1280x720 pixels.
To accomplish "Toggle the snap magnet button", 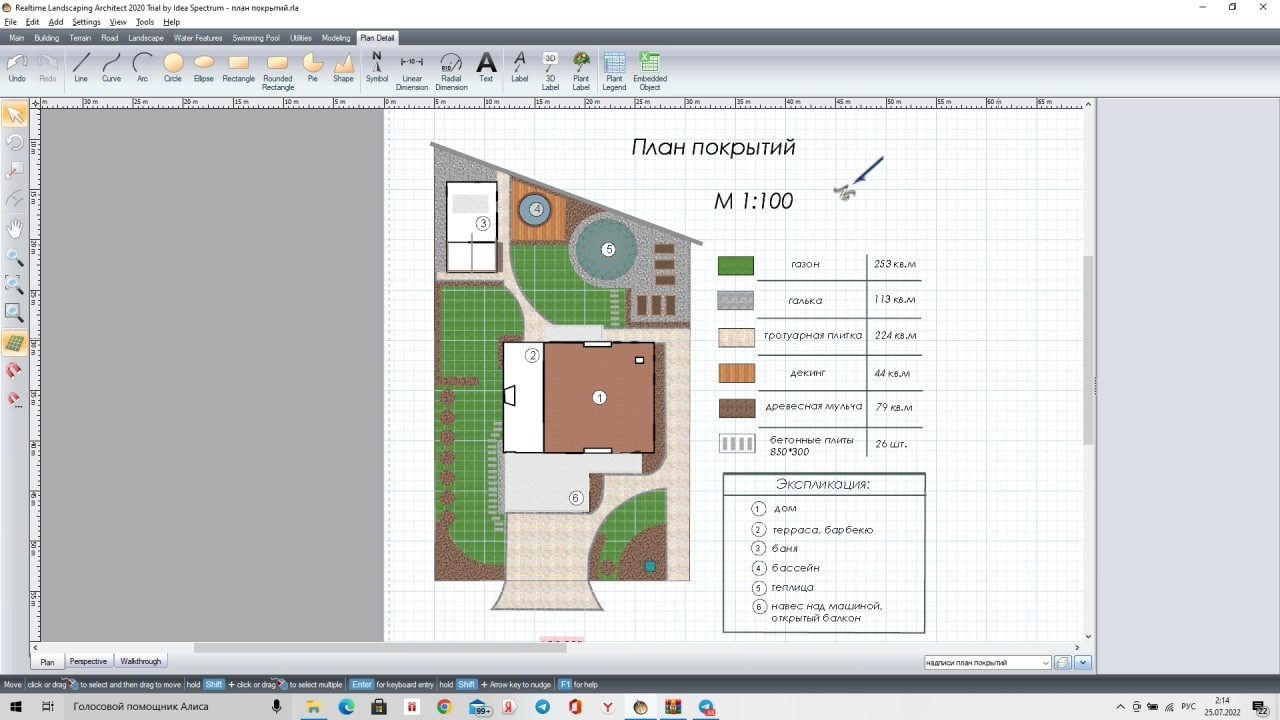I will pyautogui.click(x=15, y=371).
